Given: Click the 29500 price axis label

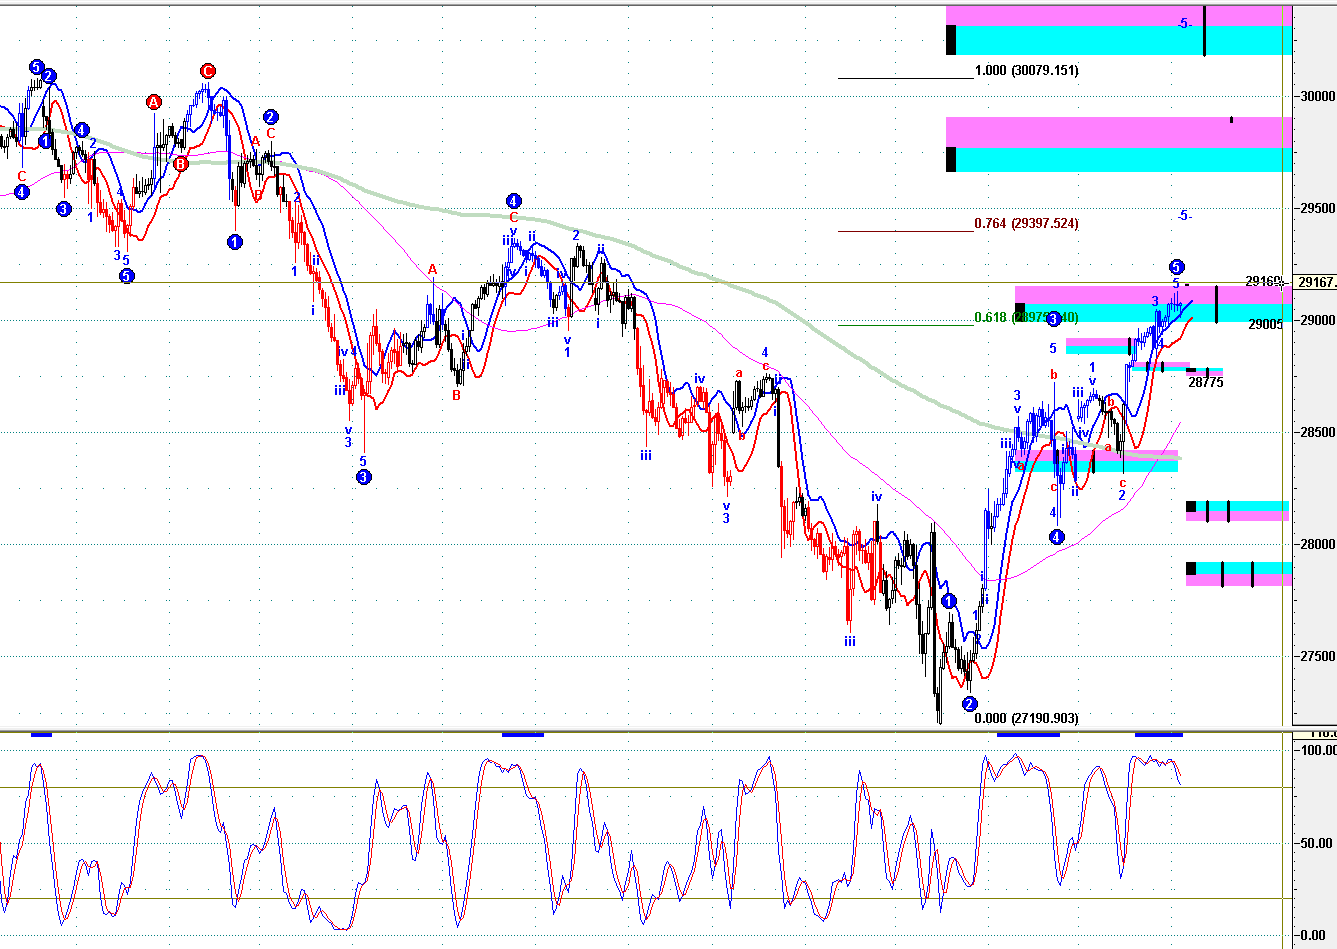Looking at the screenshot, I should (x=1317, y=209).
